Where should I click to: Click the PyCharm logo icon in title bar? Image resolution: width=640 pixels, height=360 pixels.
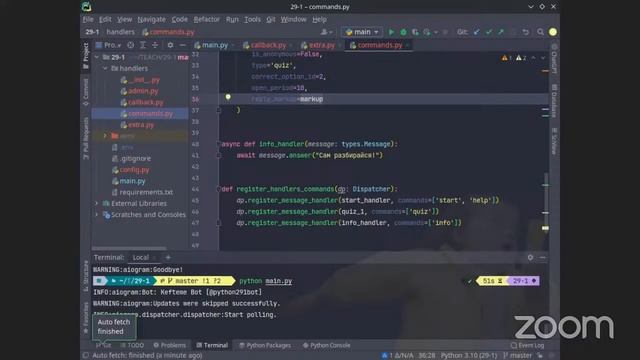point(87,7)
